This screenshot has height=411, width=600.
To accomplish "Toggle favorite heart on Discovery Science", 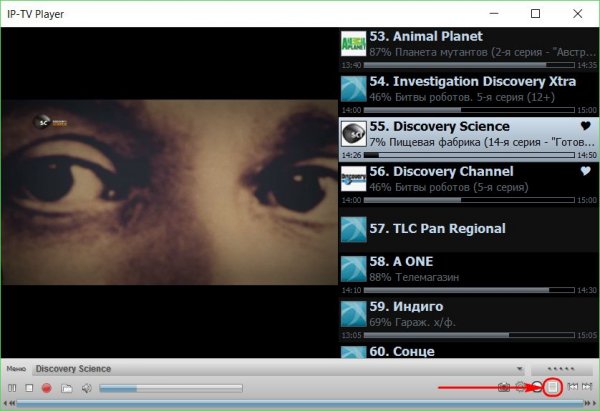I will 586,127.
